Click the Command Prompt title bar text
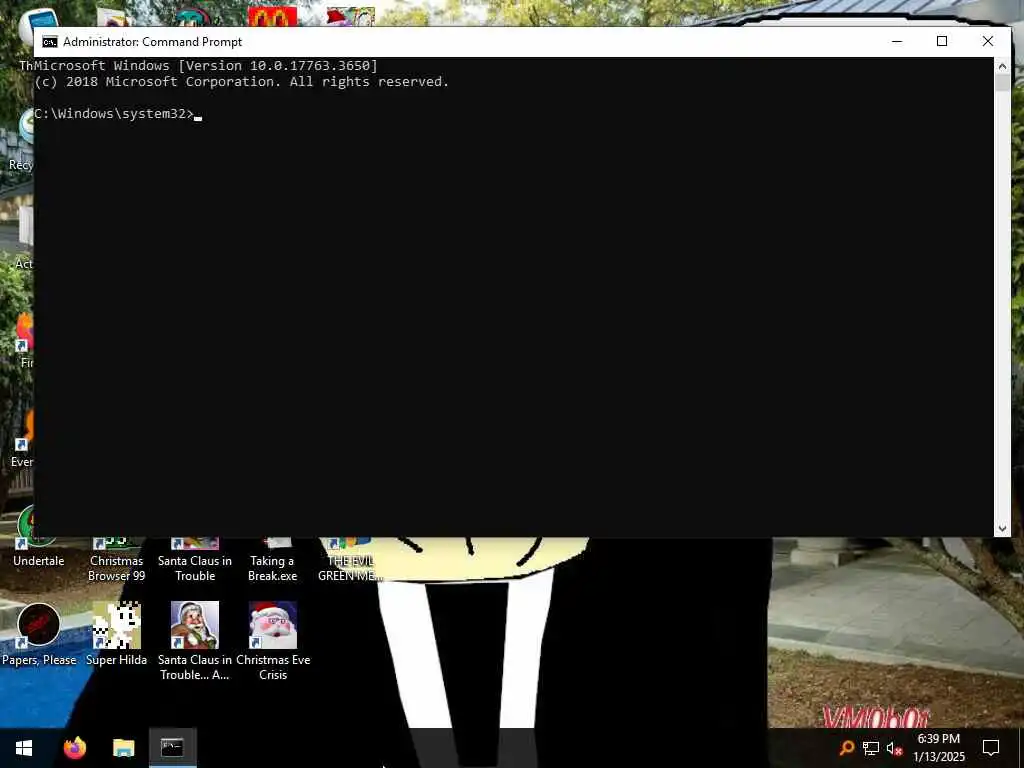Image resolution: width=1024 pixels, height=768 pixels. coord(152,42)
